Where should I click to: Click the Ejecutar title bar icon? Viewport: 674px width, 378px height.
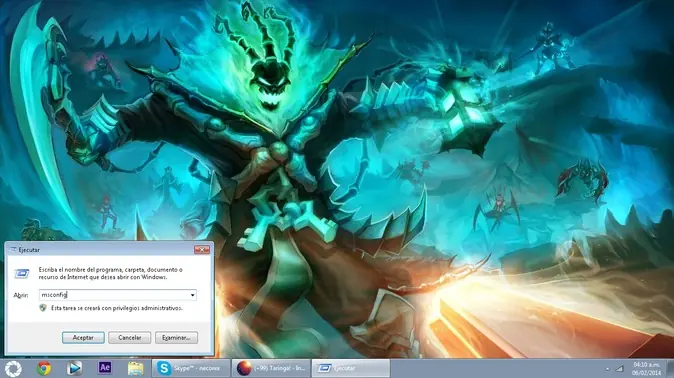click(13, 249)
